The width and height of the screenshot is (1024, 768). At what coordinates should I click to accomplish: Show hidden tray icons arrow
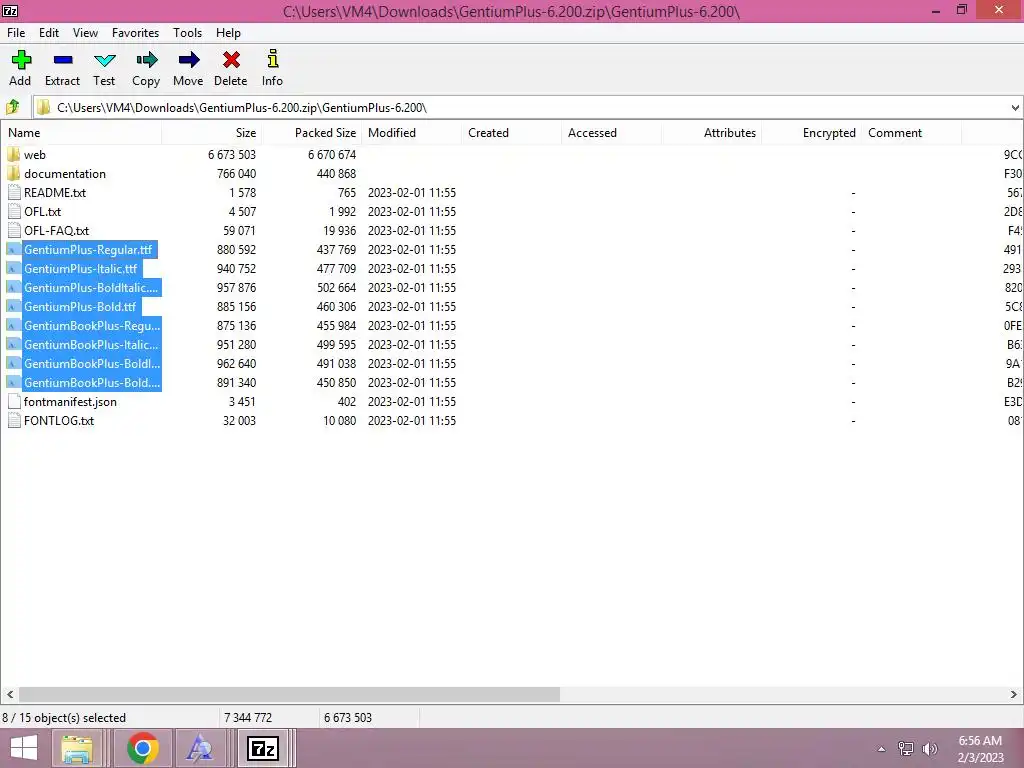[x=882, y=748]
